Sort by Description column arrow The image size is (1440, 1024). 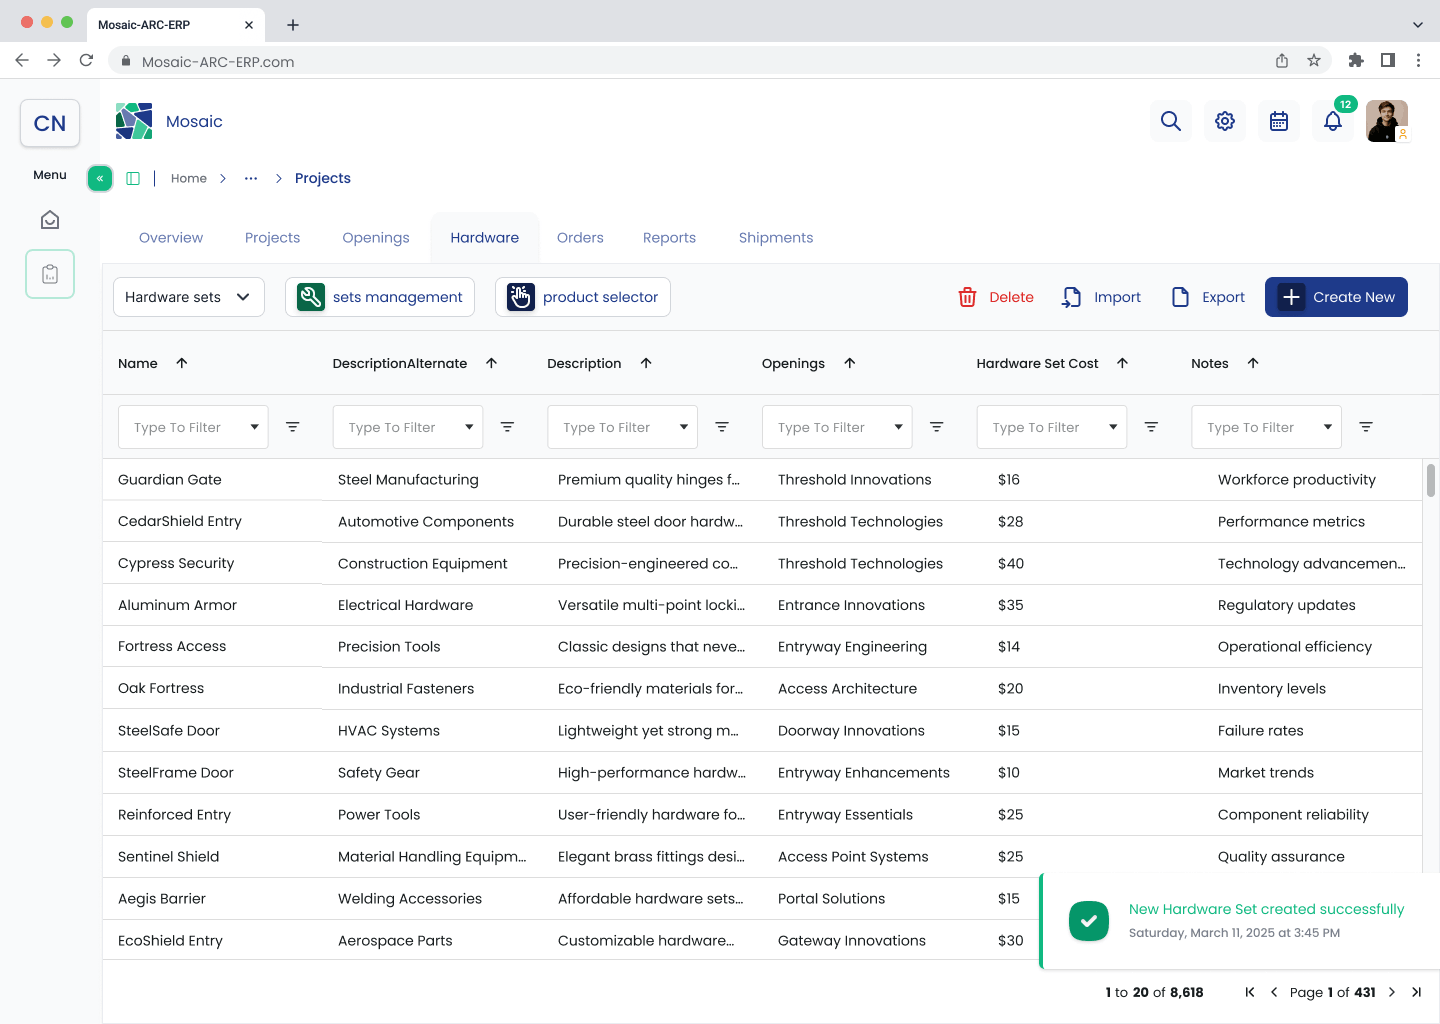click(x=646, y=363)
